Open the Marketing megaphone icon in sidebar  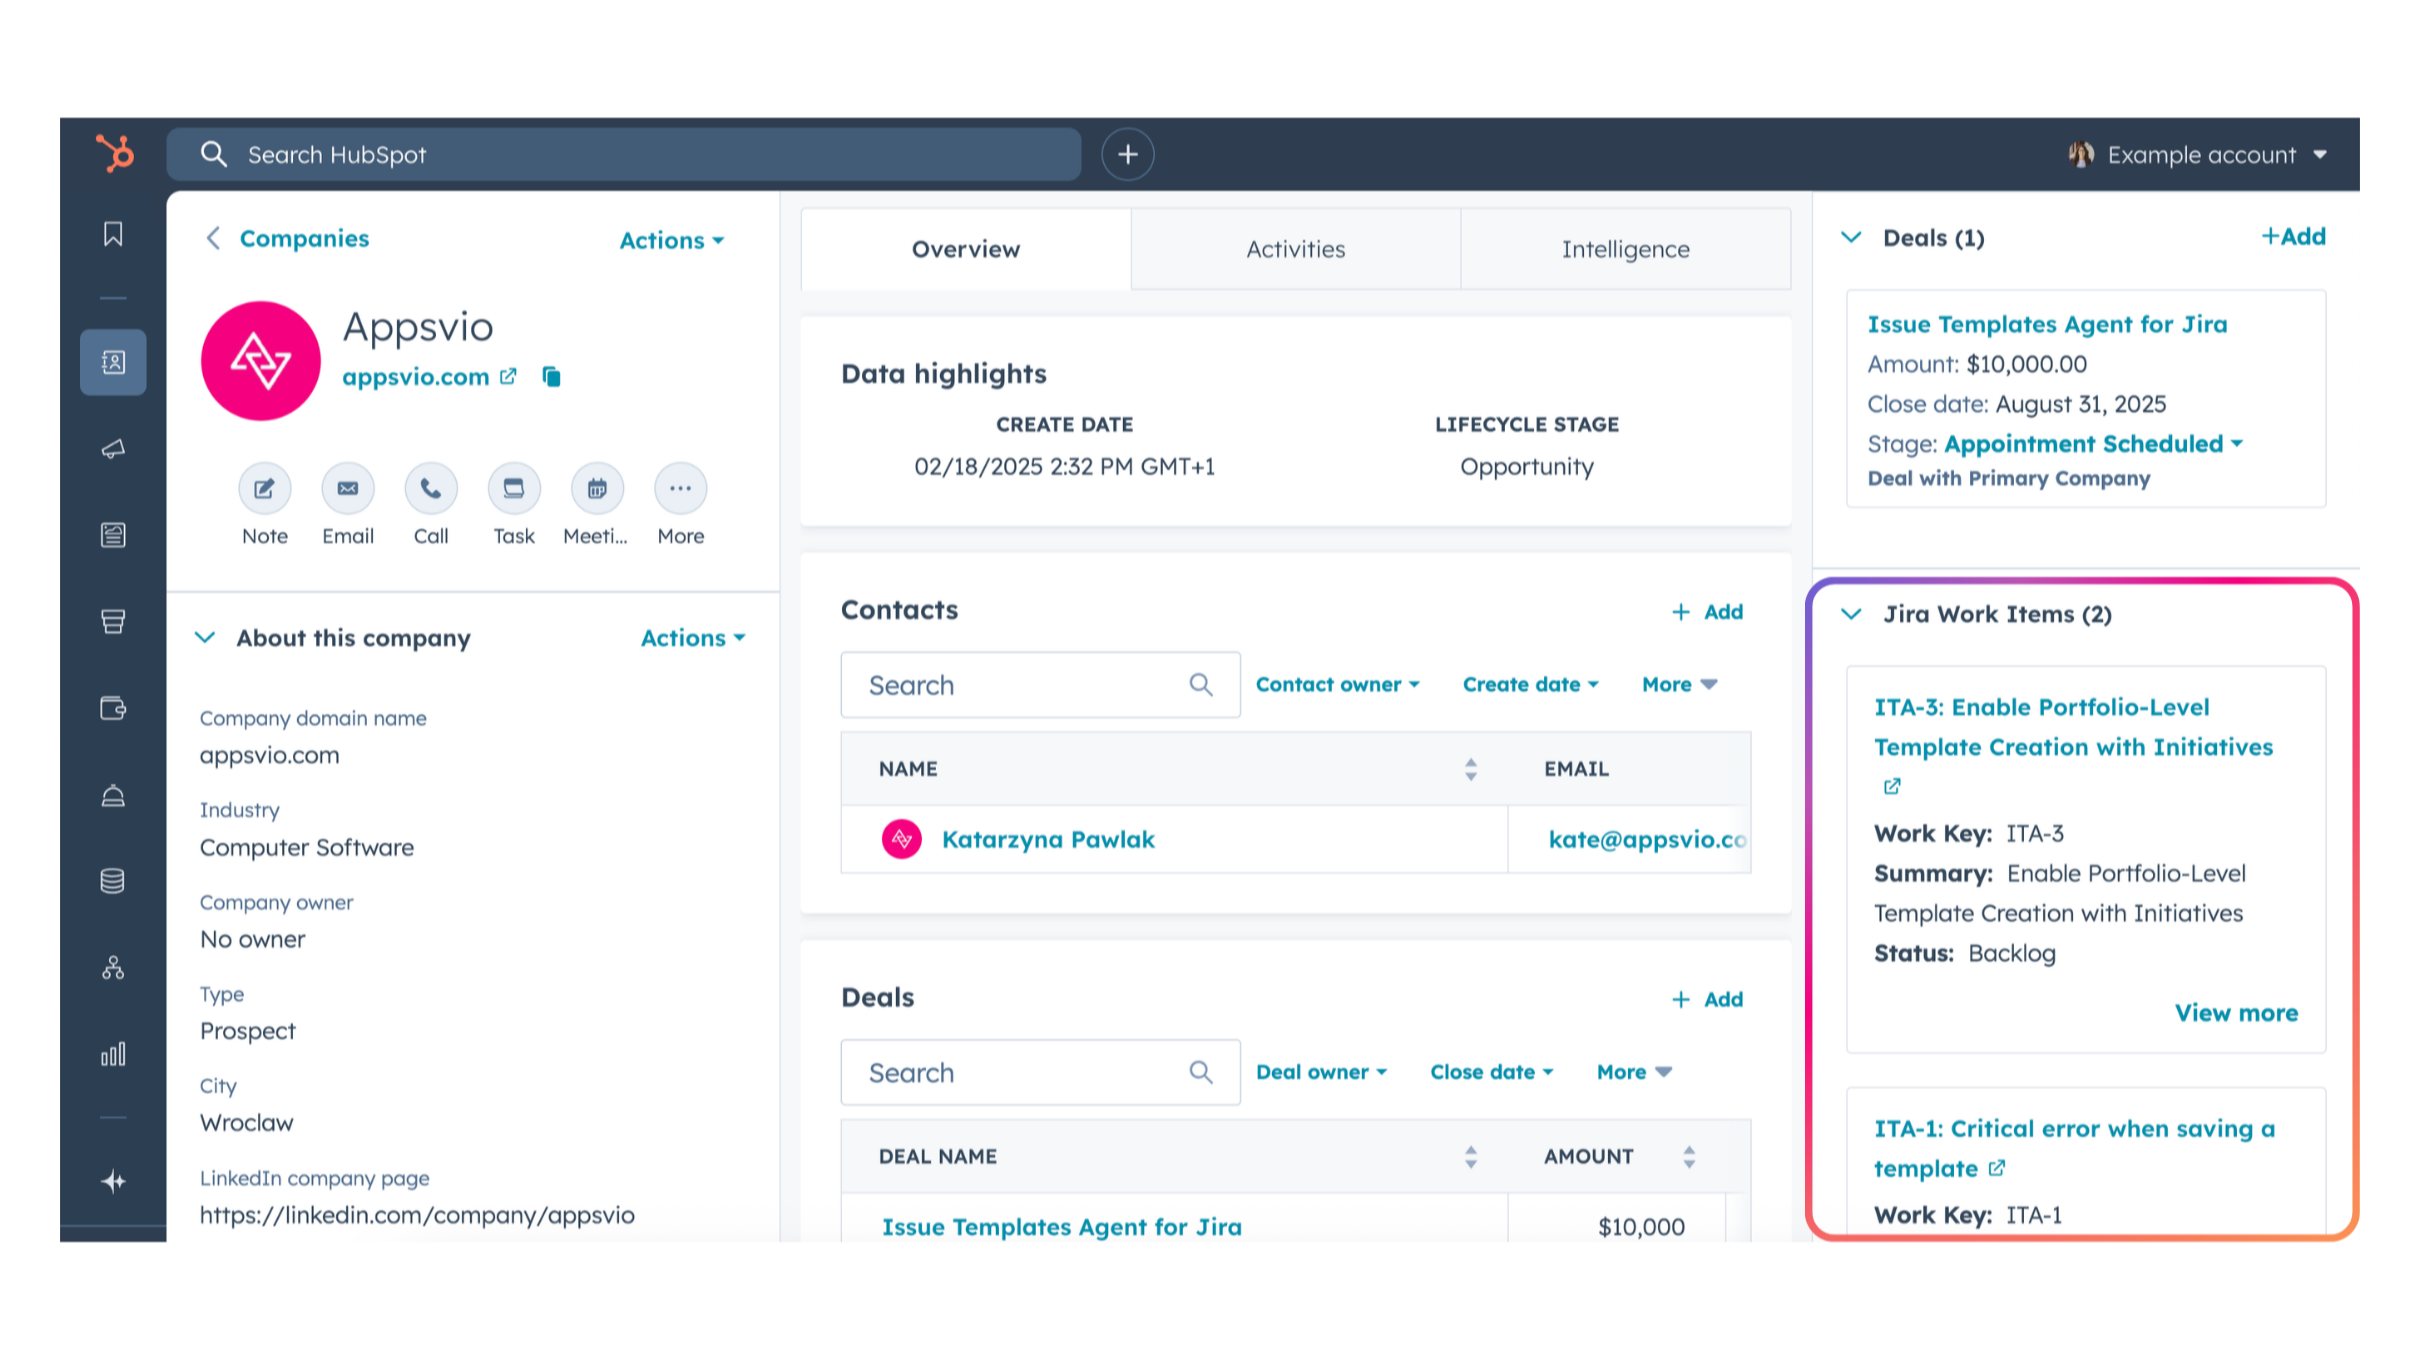coord(113,448)
